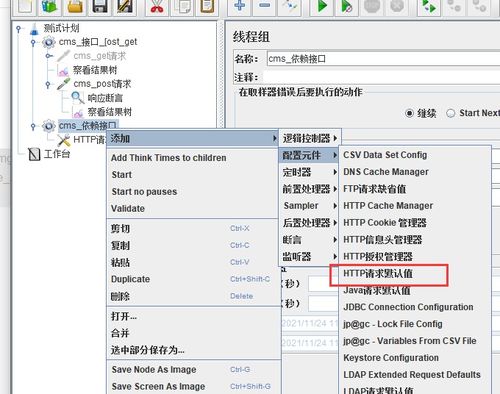Viewport: 500px width, 394px height.
Task: Click the Cut scissors toolbar icon
Action: tap(157, 6)
